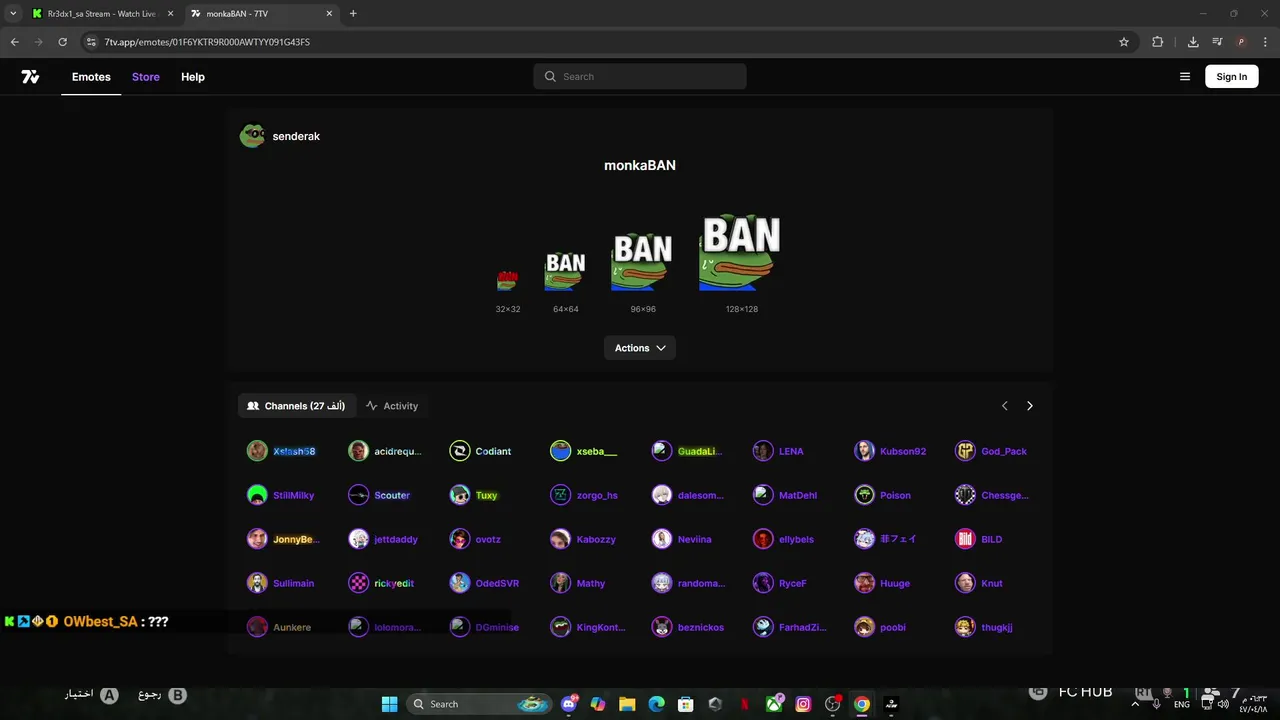Open Xbox app from the taskbar

[x=774, y=704]
